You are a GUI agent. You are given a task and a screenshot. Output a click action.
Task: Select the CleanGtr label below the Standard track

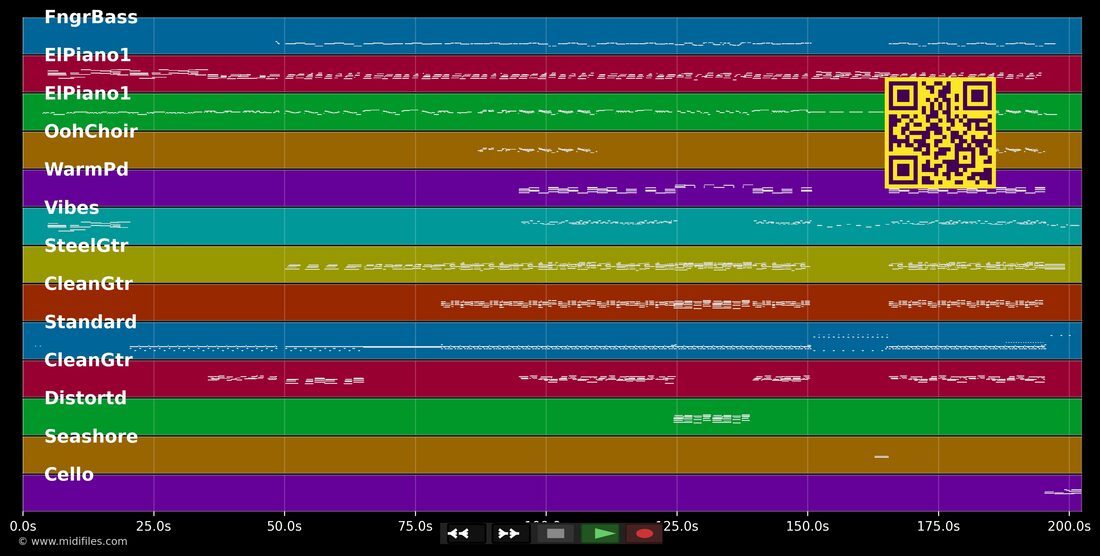coord(88,360)
